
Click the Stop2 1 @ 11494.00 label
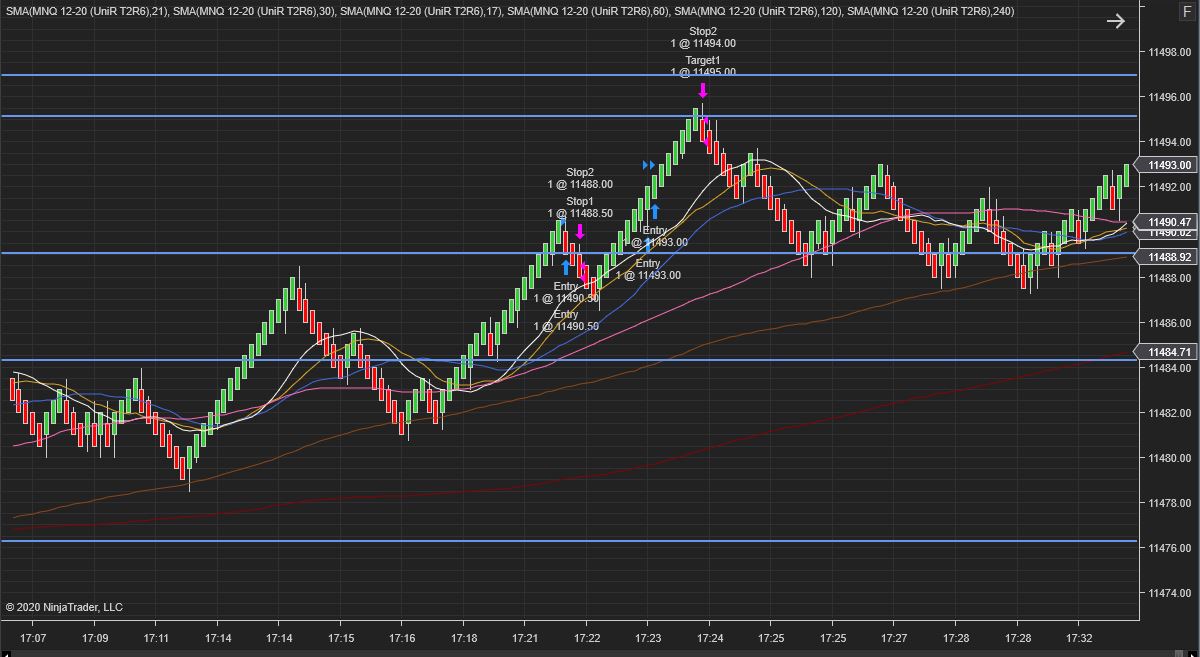pyautogui.click(x=703, y=37)
